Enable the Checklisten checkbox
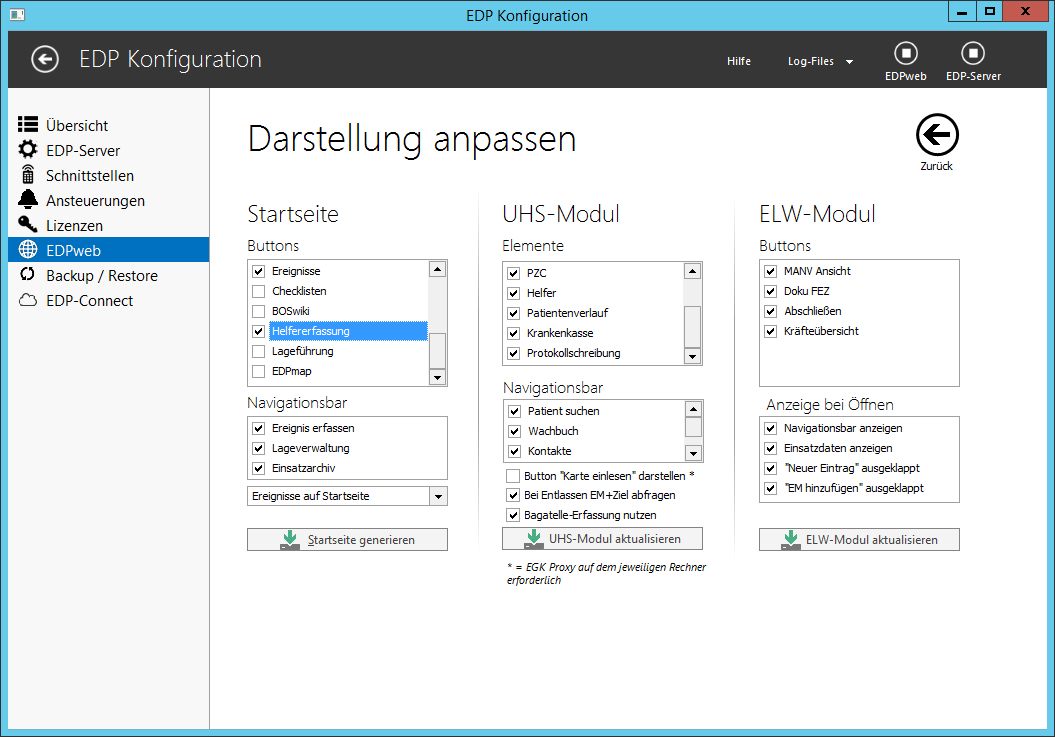 click(259, 291)
